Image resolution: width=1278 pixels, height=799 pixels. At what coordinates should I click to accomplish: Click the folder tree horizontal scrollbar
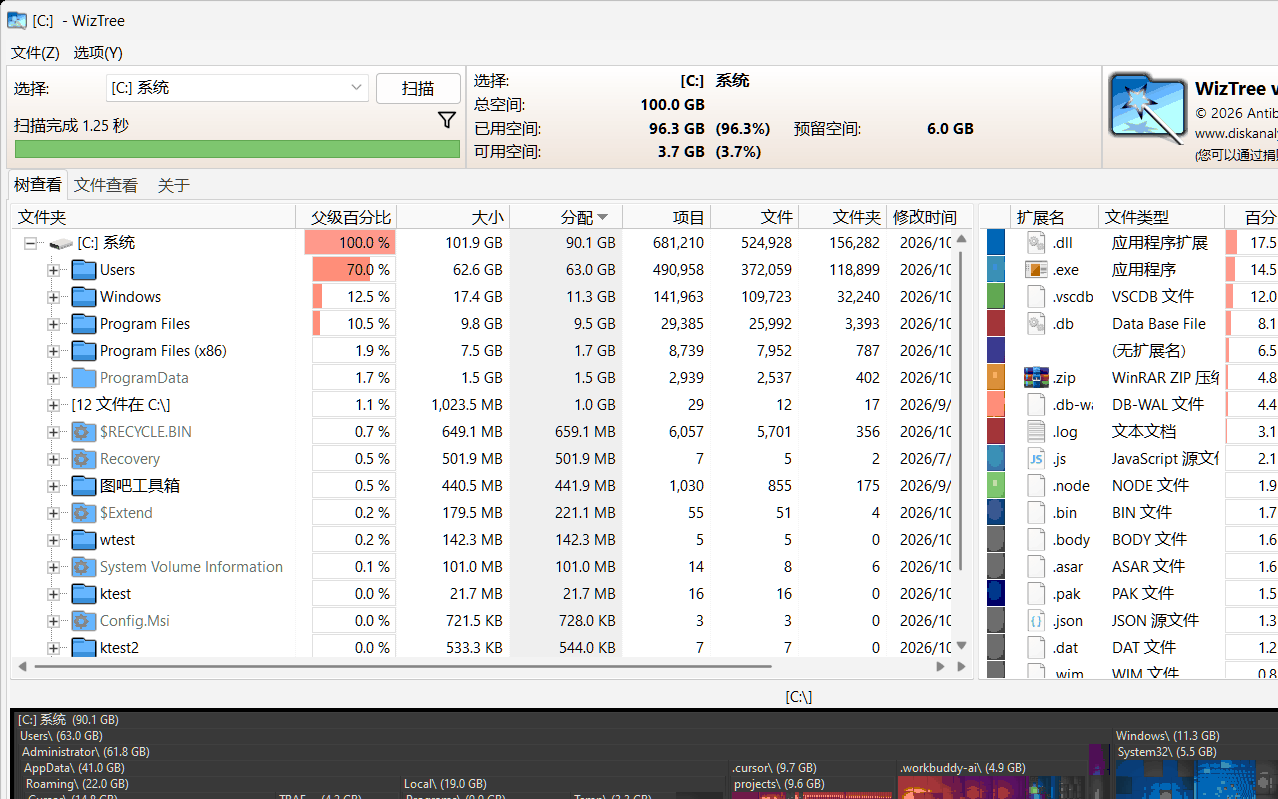(x=402, y=666)
